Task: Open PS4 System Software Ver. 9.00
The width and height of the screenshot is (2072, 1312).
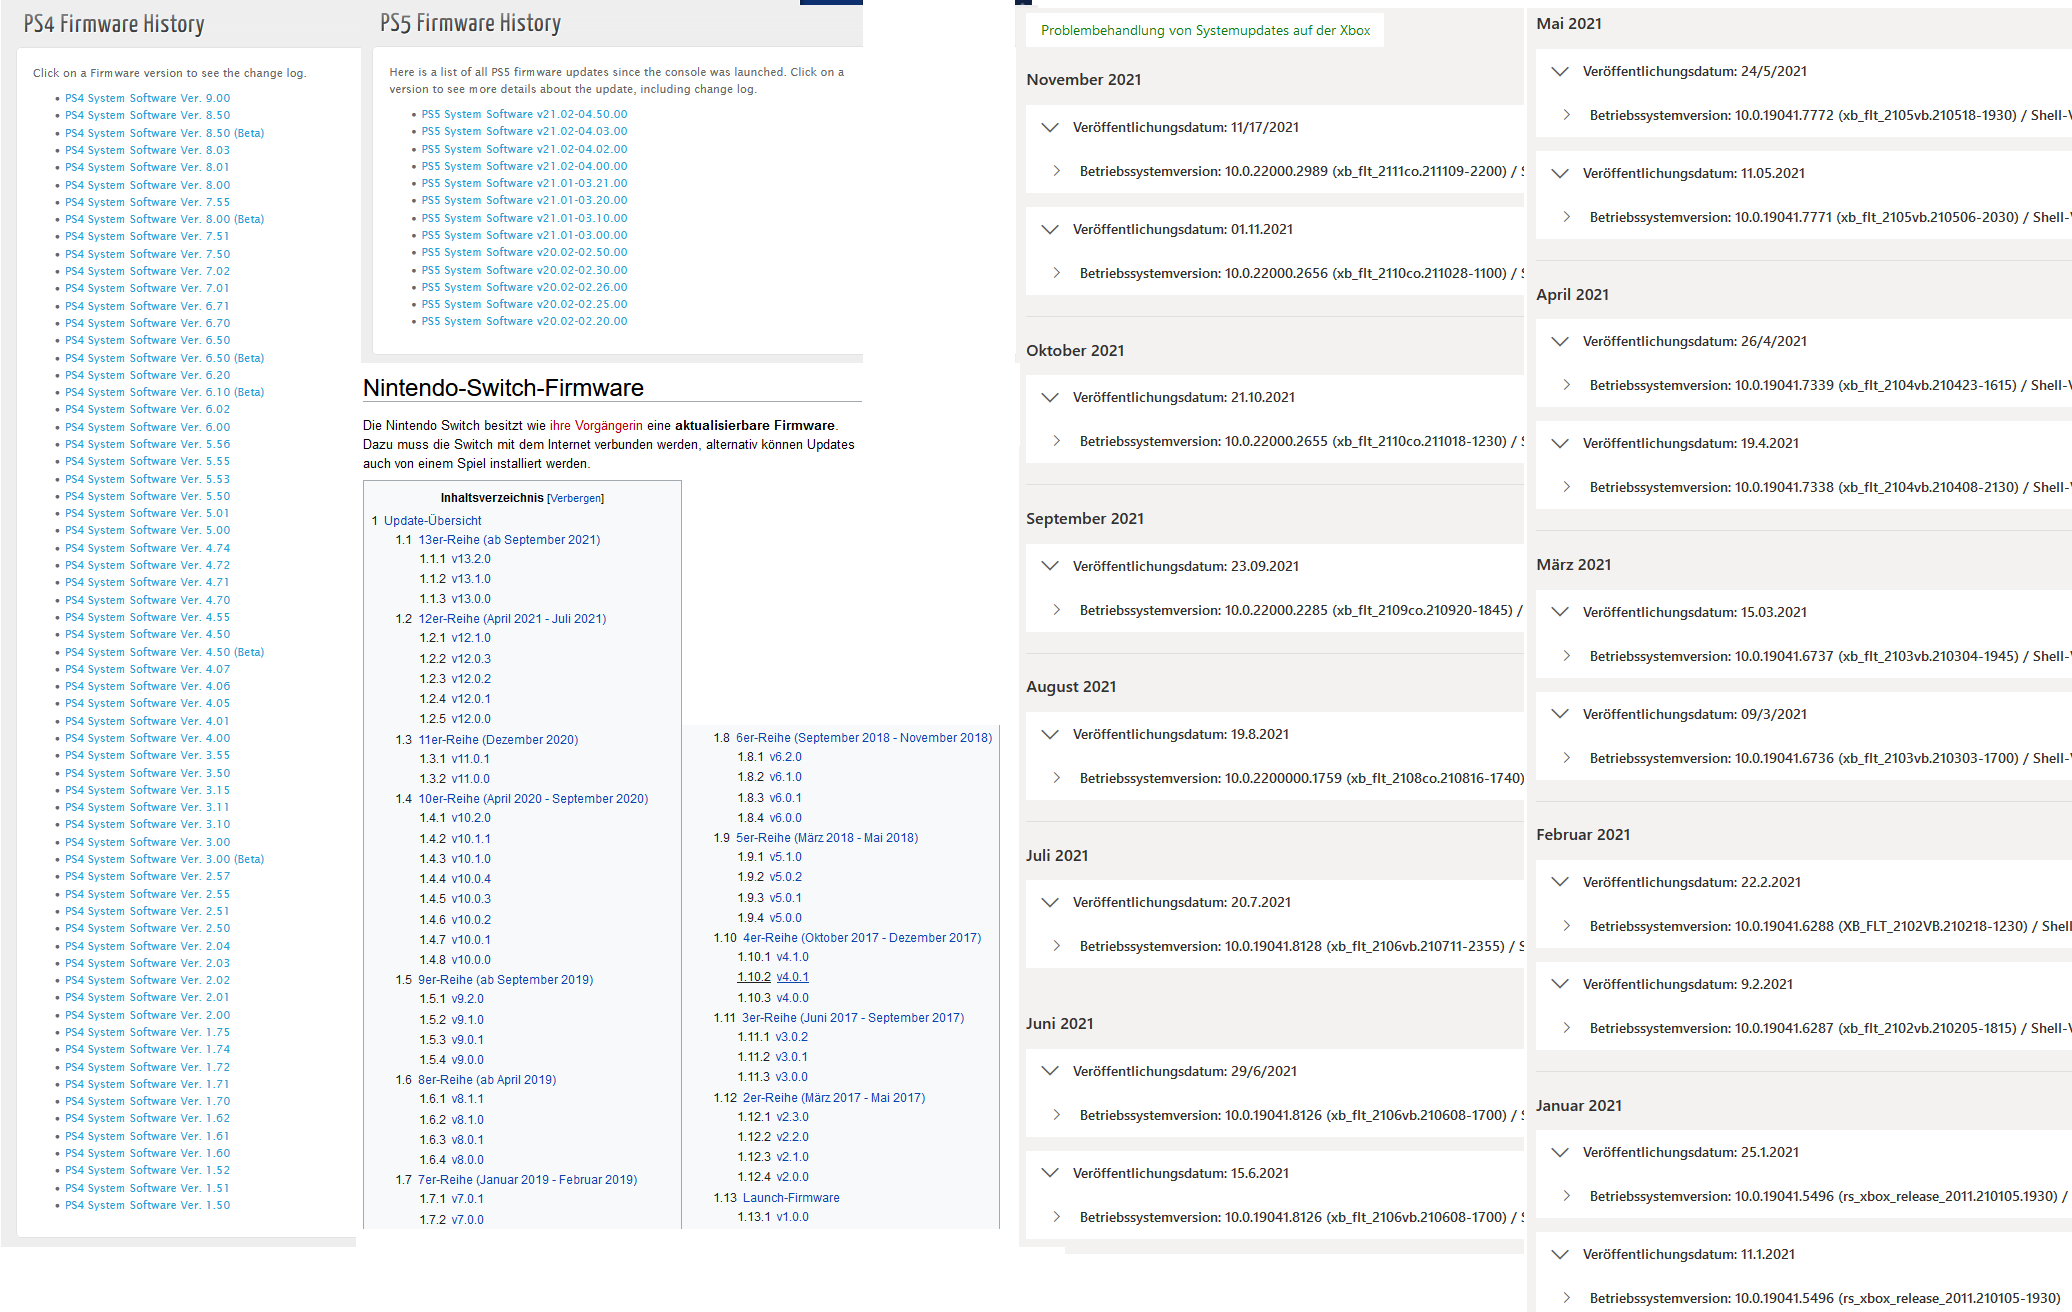Action: 147,98
